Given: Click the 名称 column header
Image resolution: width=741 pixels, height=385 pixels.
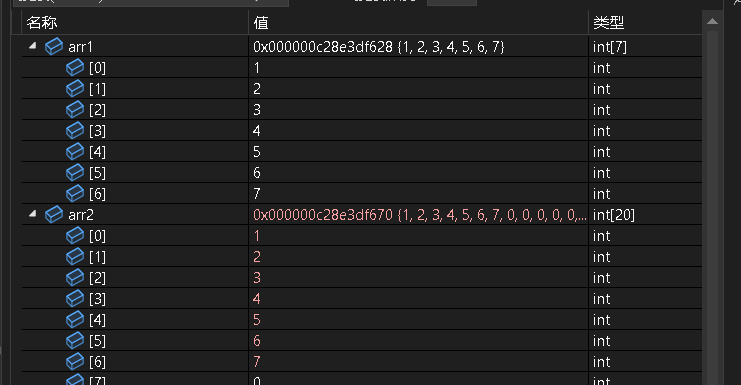Looking at the screenshot, I should coord(135,23).
